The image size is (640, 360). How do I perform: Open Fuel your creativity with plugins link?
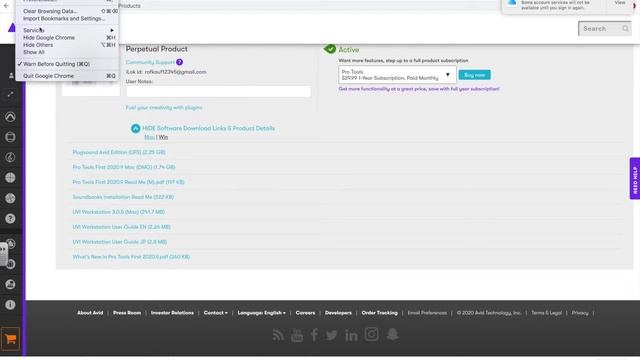click(164, 108)
